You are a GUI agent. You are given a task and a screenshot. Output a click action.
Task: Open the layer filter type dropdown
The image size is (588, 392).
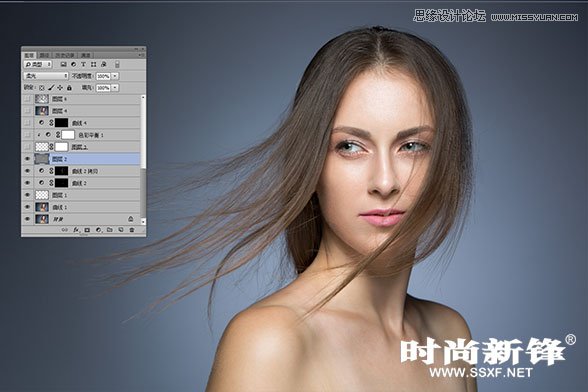(38, 65)
